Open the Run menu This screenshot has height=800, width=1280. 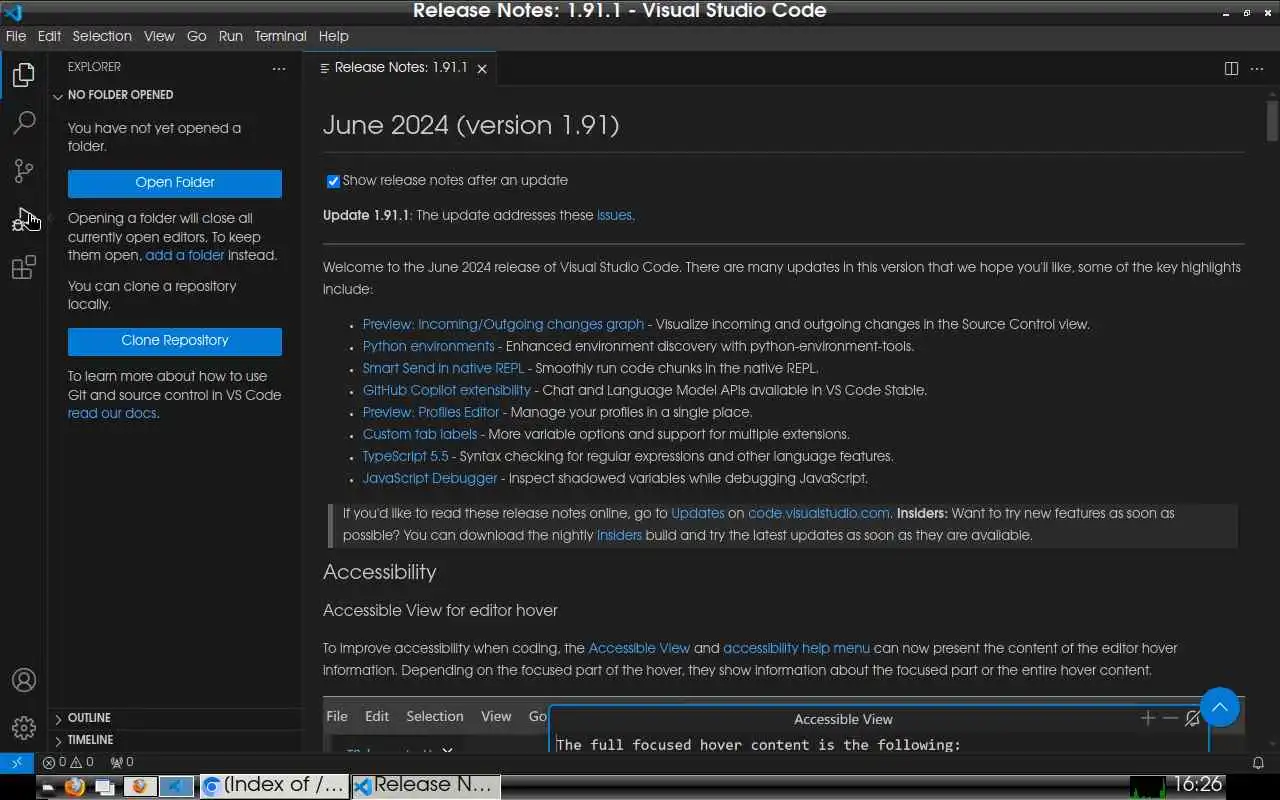(x=231, y=36)
